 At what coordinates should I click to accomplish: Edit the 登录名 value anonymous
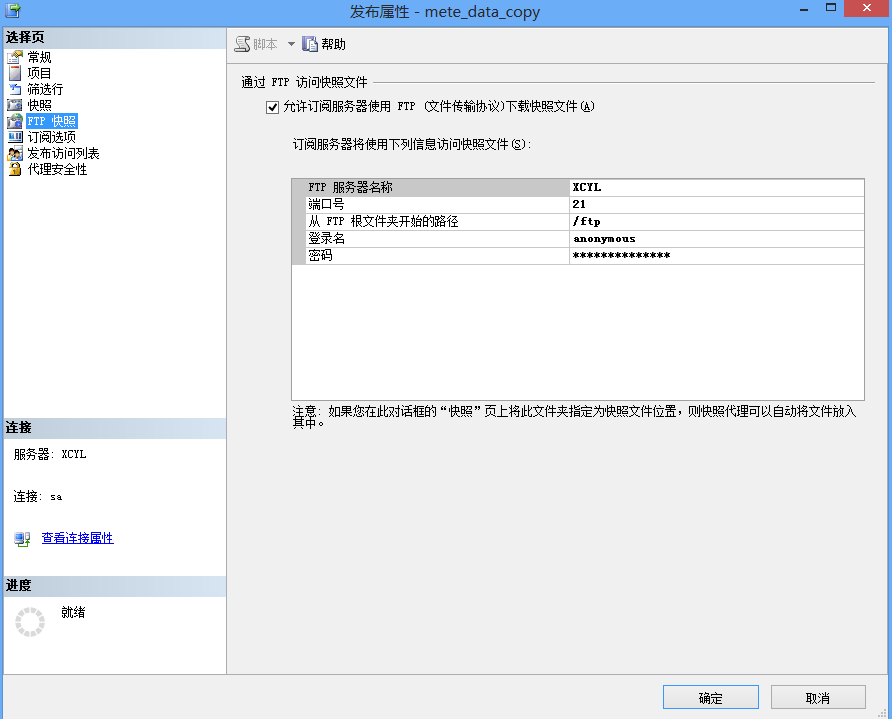pos(717,238)
